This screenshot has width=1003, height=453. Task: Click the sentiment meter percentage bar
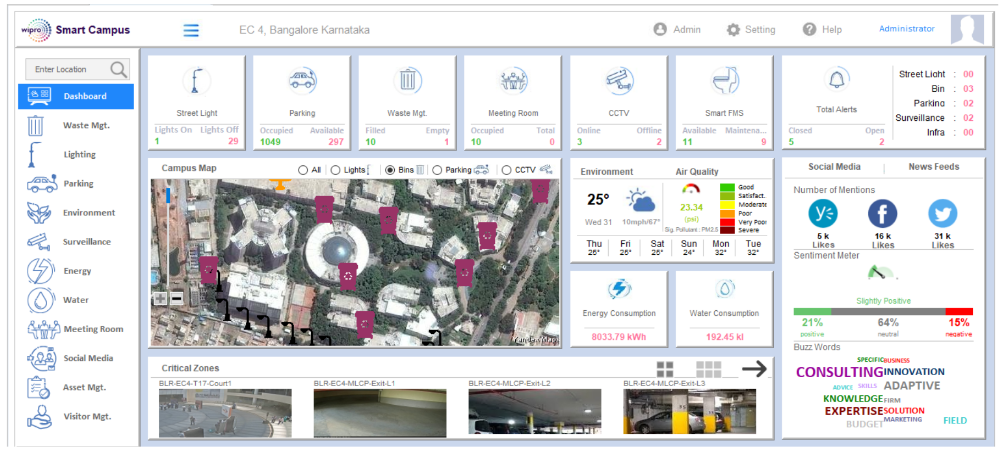(882, 311)
